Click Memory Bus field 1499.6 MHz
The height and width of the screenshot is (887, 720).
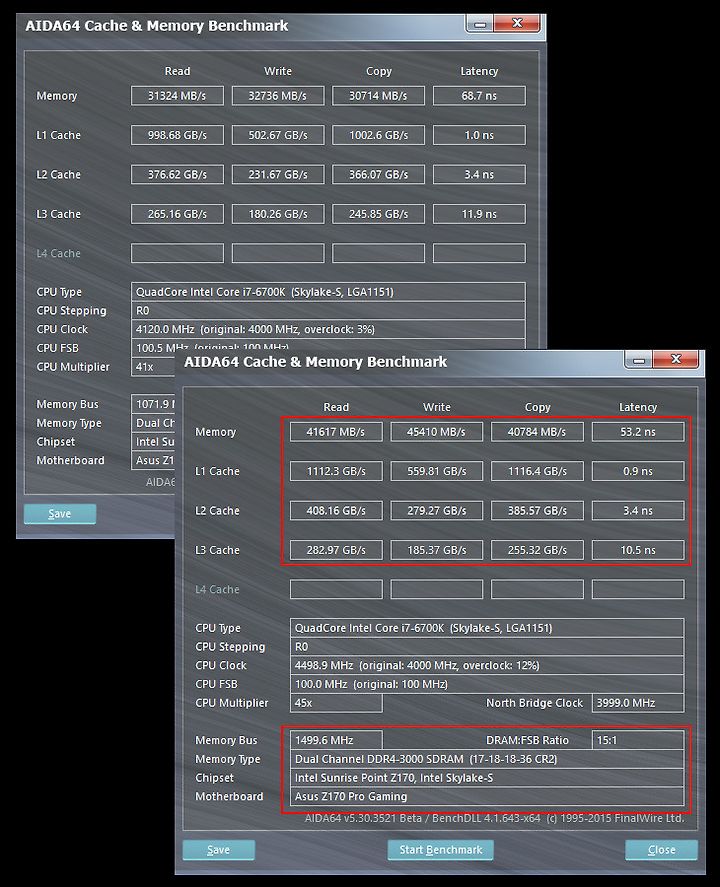(x=336, y=740)
